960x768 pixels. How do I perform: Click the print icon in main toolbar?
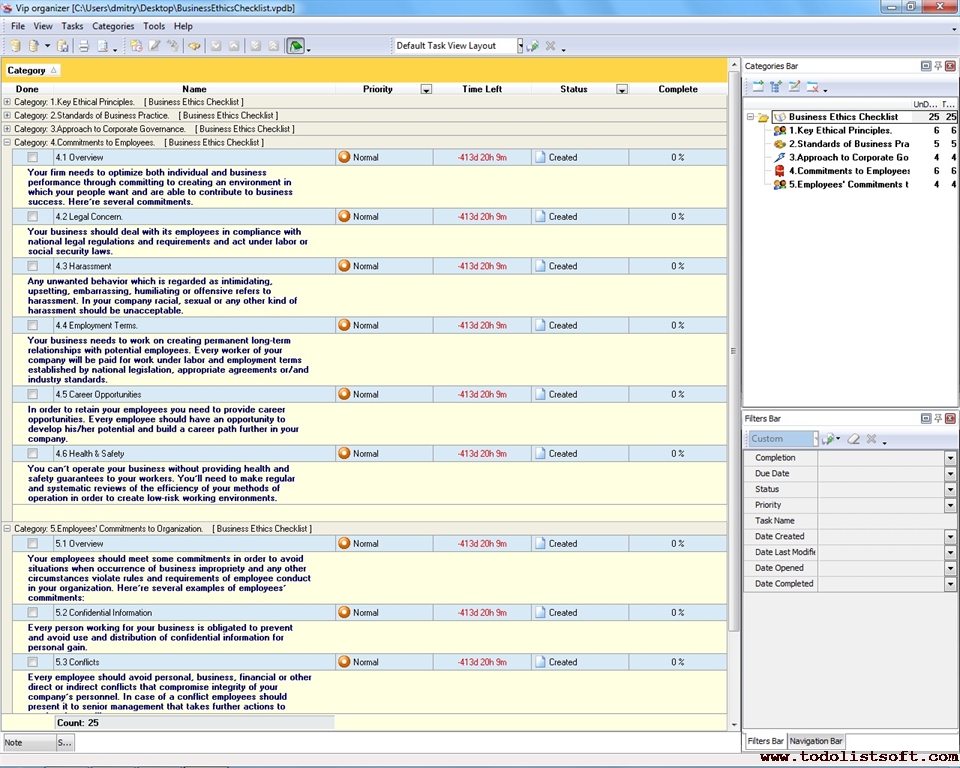point(84,46)
